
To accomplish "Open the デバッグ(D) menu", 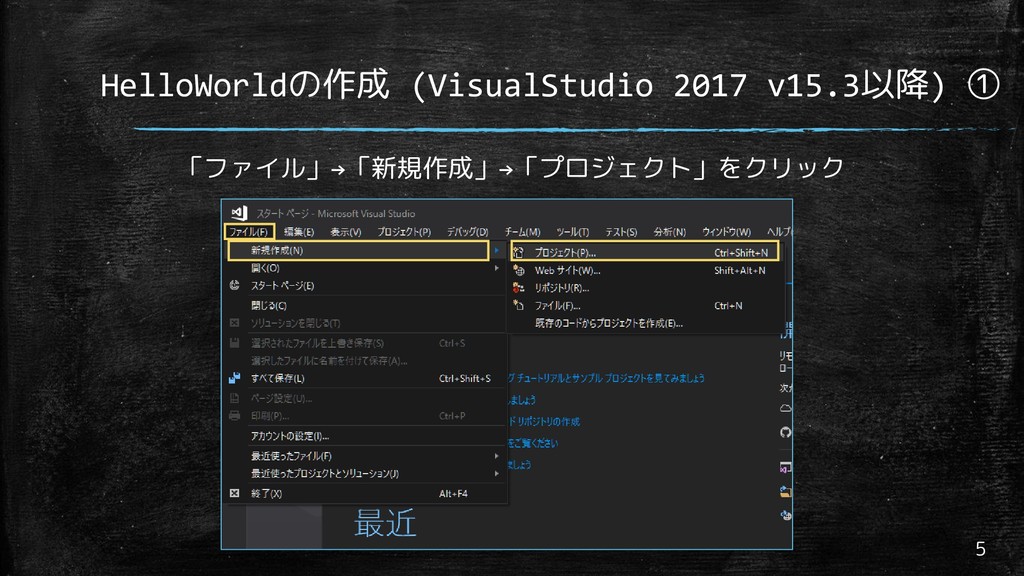I will 468,232.
